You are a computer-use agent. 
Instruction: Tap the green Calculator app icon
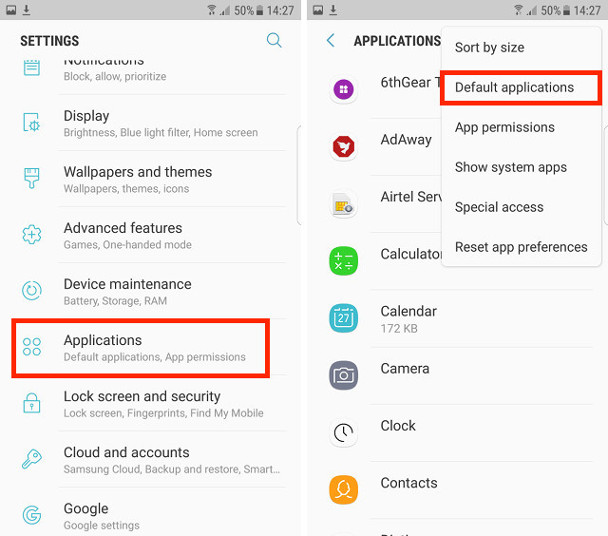pos(343,261)
